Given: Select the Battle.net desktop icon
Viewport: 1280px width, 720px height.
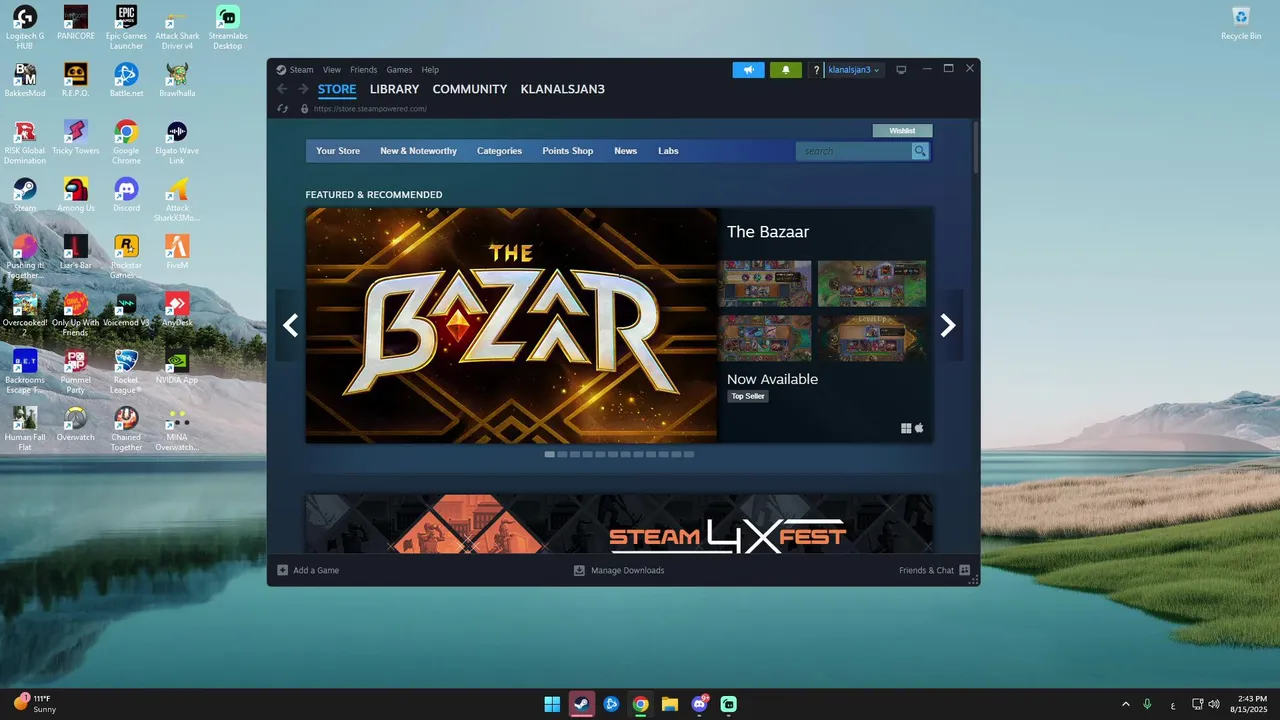Looking at the screenshot, I should (126, 80).
